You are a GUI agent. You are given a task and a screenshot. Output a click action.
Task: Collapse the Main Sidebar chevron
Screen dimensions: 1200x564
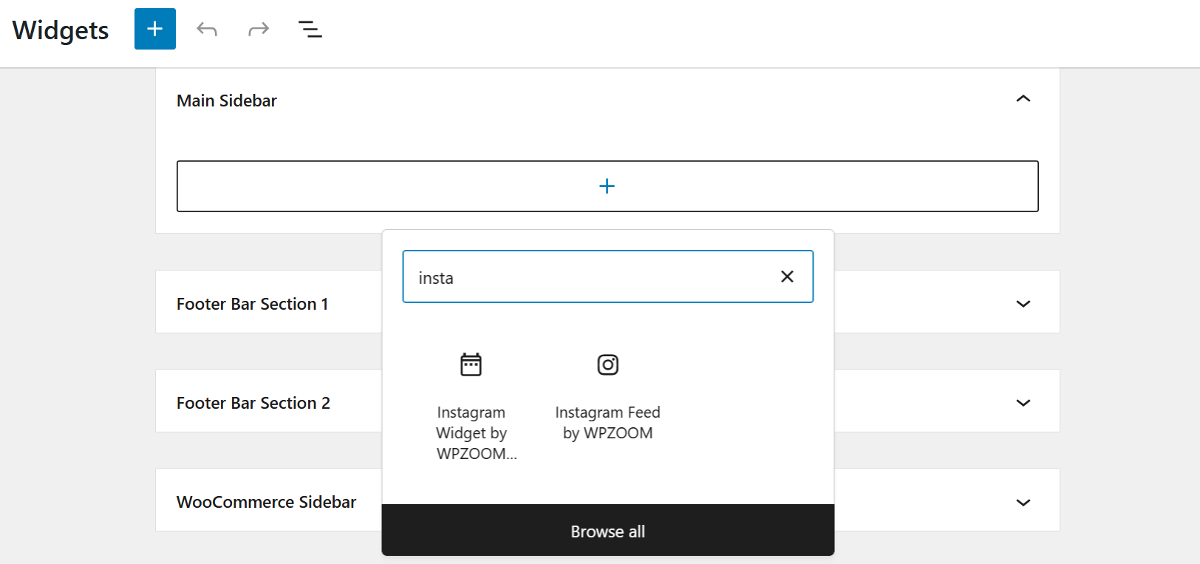(1022, 99)
